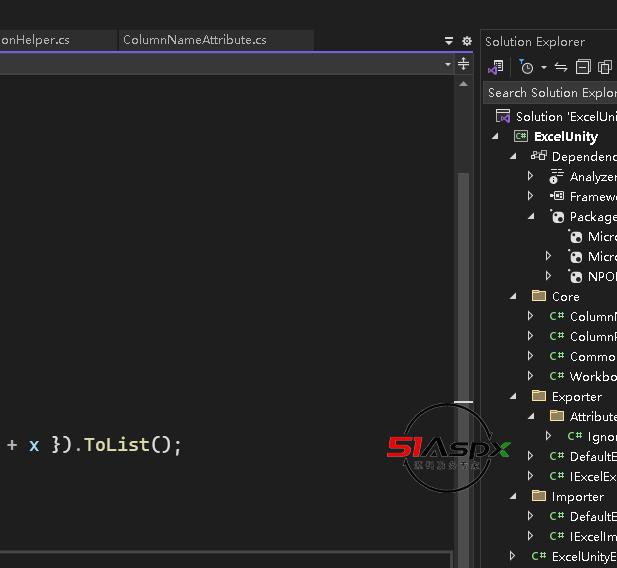Image resolution: width=617 pixels, height=568 pixels.
Task: Expand the Analyzers node
Action: point(530,176)
